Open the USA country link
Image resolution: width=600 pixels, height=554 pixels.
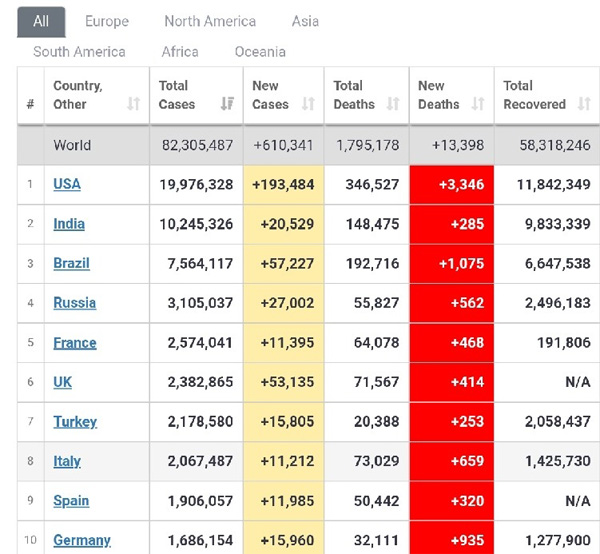[x=67, y=184]
